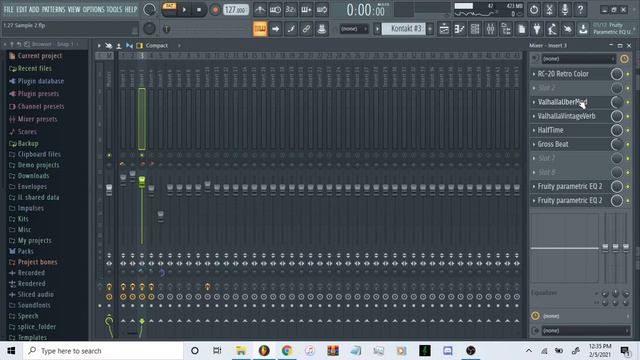640x360 pixels.
Task: Toggle typing keyboard to piano icon
Action: 260,29
